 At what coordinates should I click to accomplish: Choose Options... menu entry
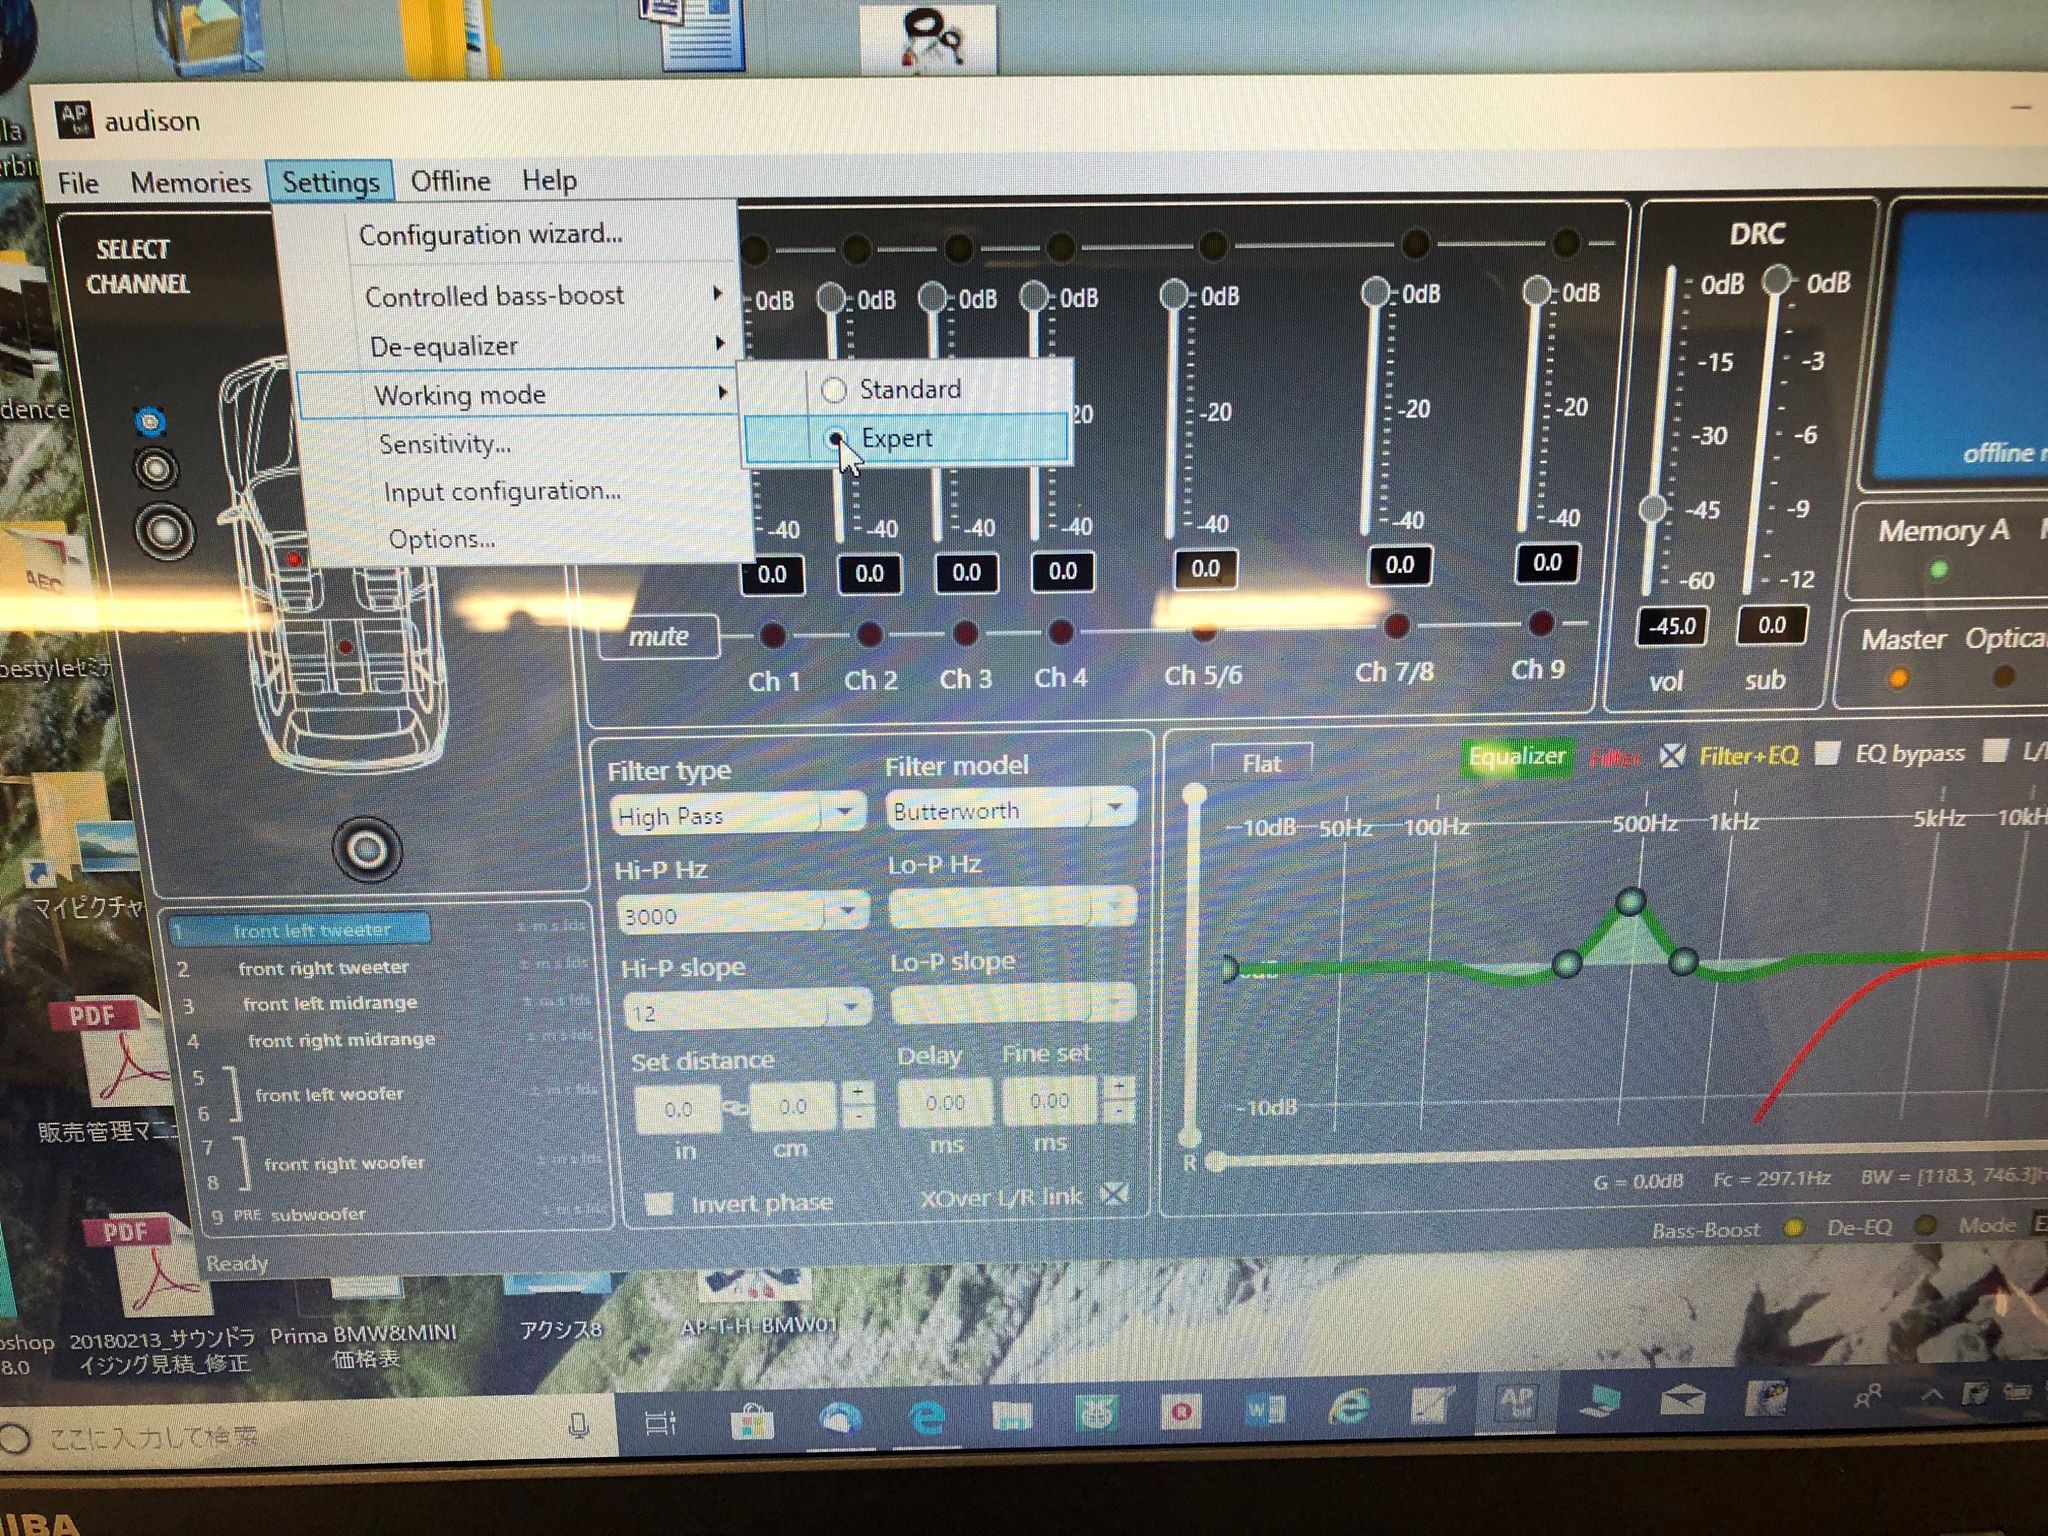coord(441,539)
